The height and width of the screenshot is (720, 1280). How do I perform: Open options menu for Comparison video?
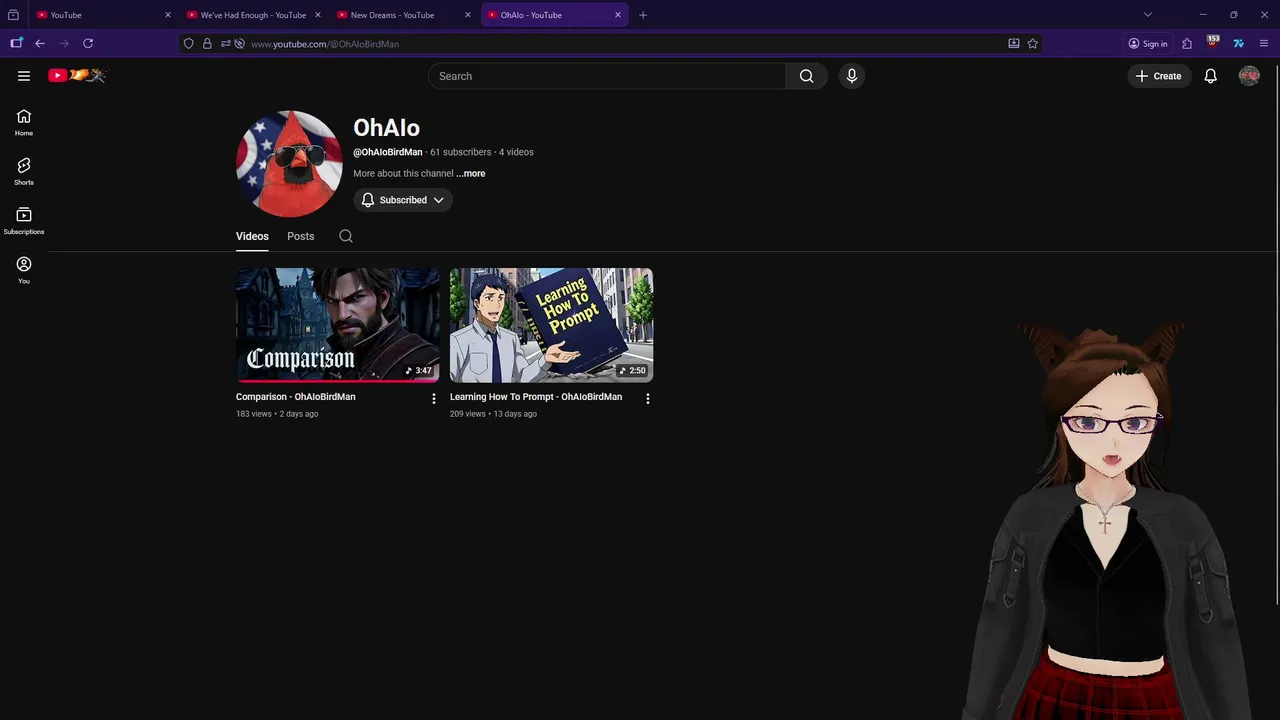click(x=434, y=398)
